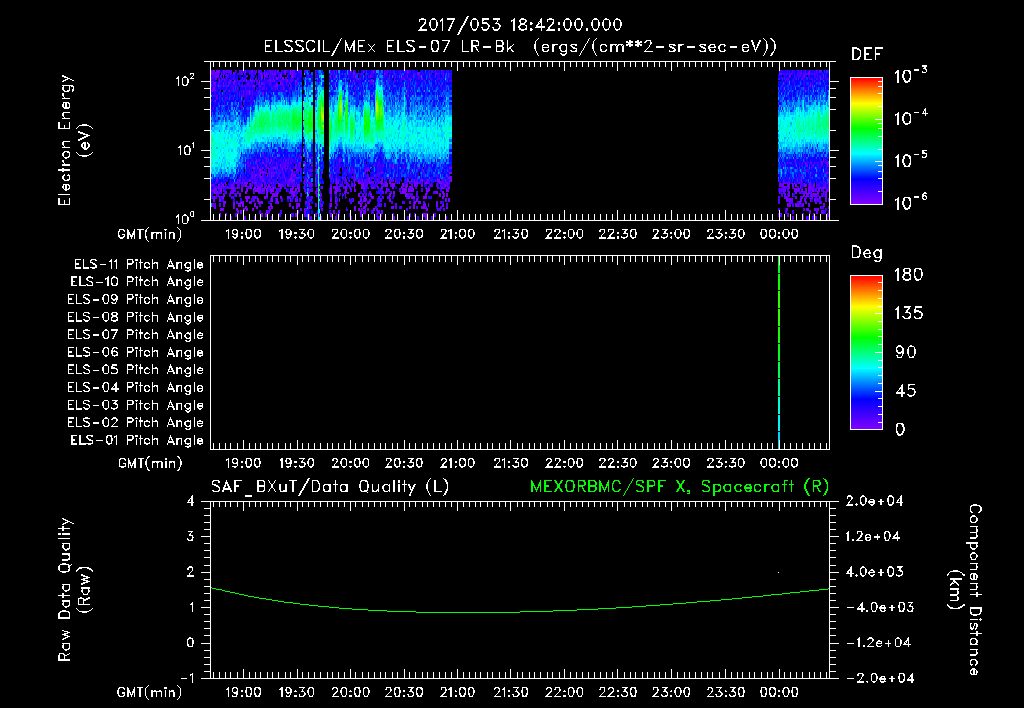Click the Component Distance (km) axis label
Image resolution: width=1024 pixels, height=708 pixels.
coord(965,590)
